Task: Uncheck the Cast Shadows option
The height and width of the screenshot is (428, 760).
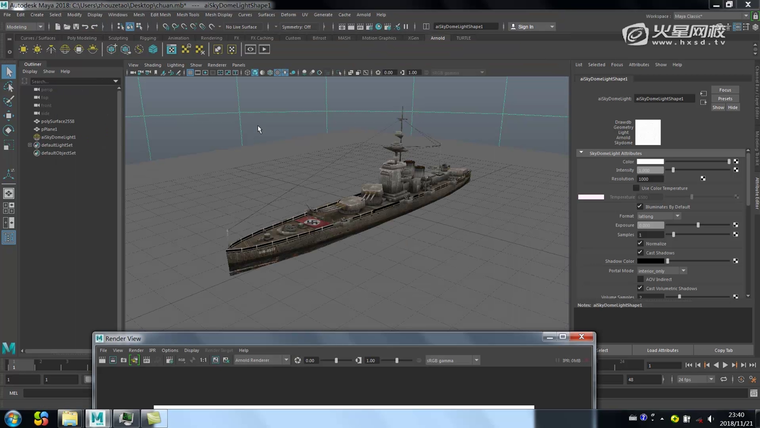Action: [x=640, y=252]
